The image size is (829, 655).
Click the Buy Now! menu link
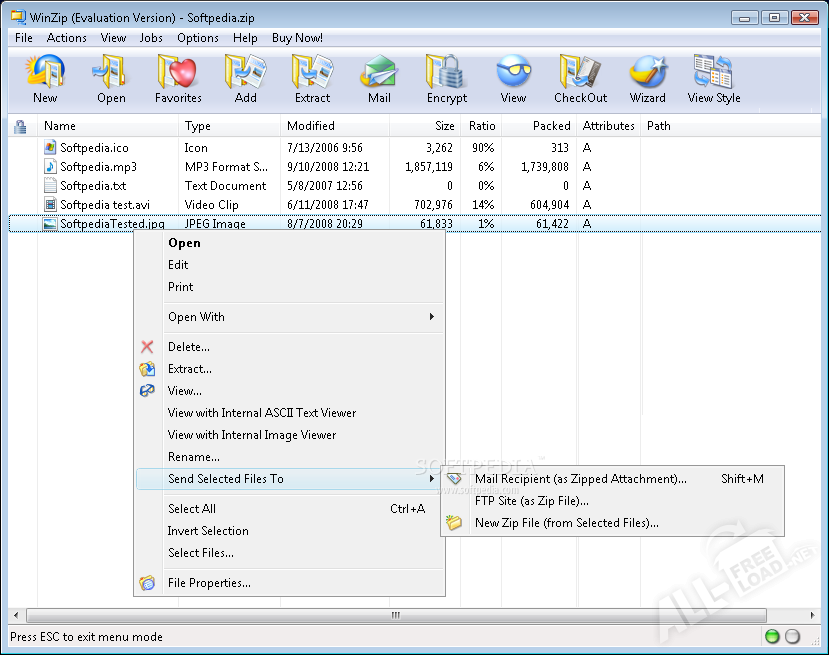[x=297, y=38]
